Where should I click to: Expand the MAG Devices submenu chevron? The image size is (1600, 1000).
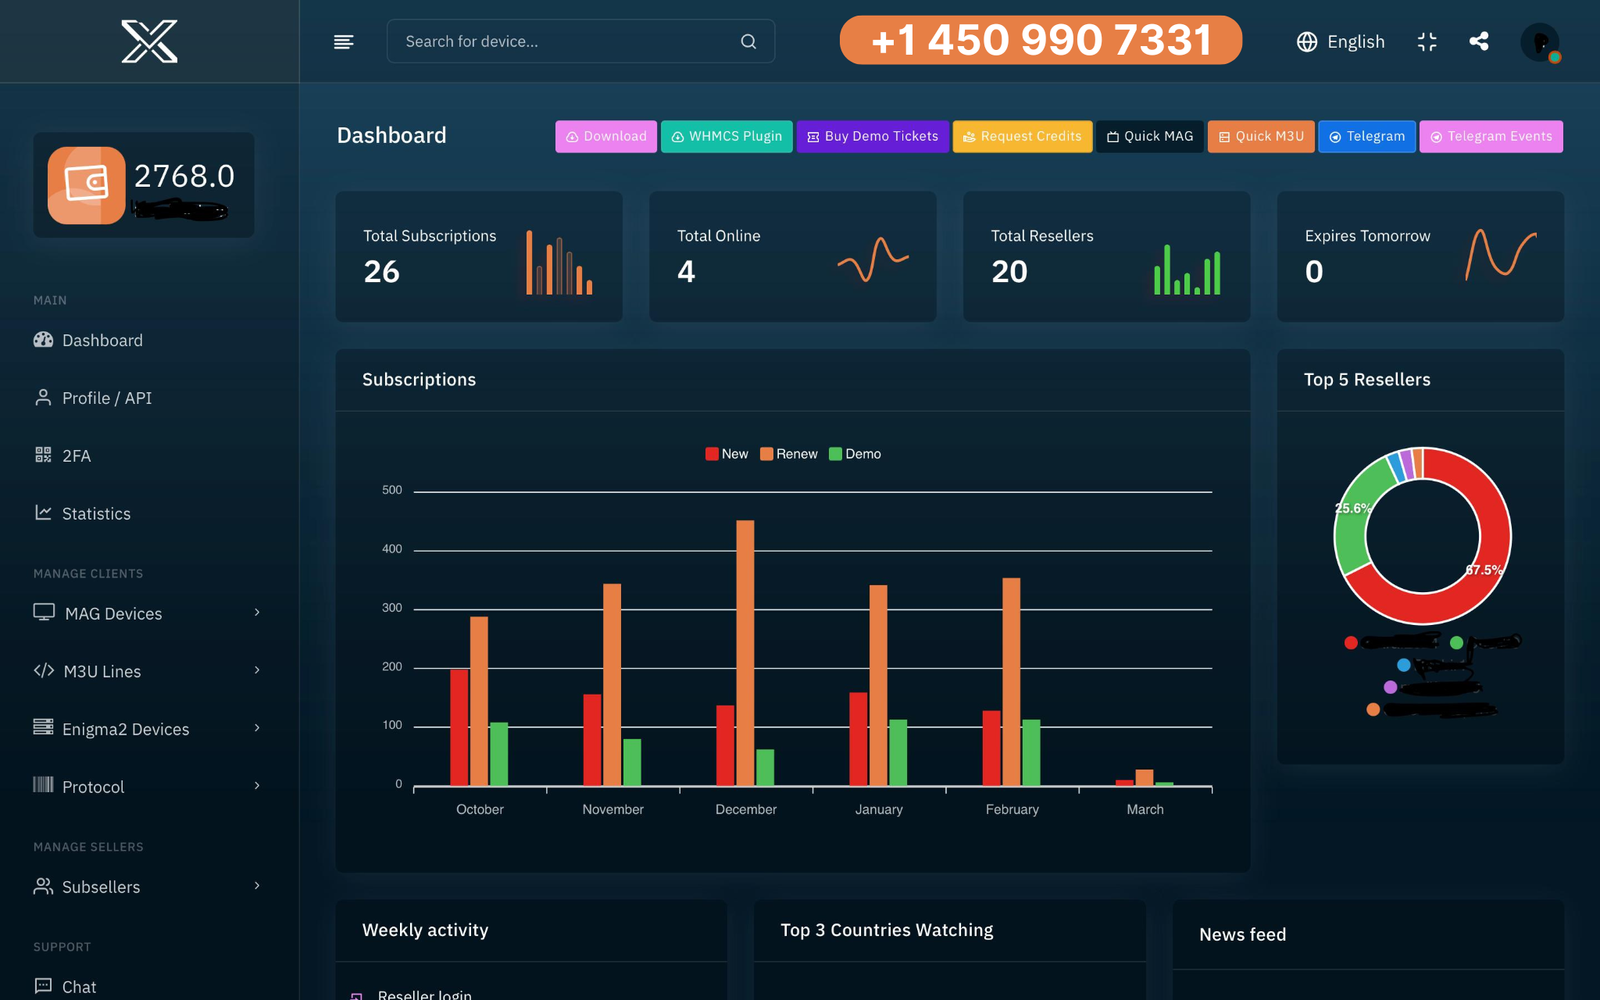[x=257, y=612]
